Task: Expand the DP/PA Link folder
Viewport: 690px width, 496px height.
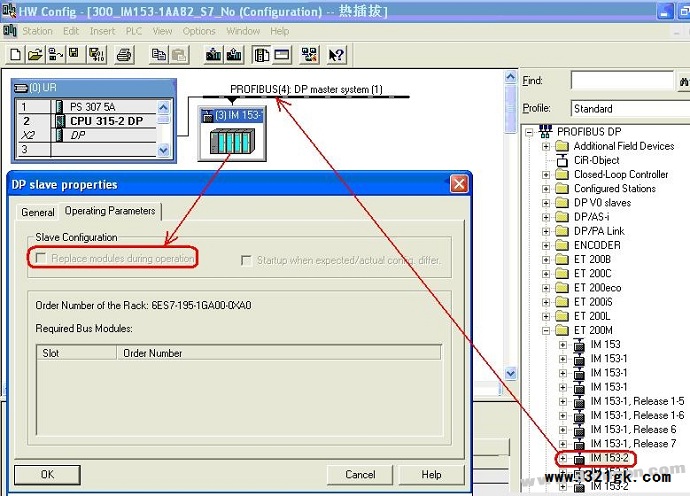Action: (546, 231)
